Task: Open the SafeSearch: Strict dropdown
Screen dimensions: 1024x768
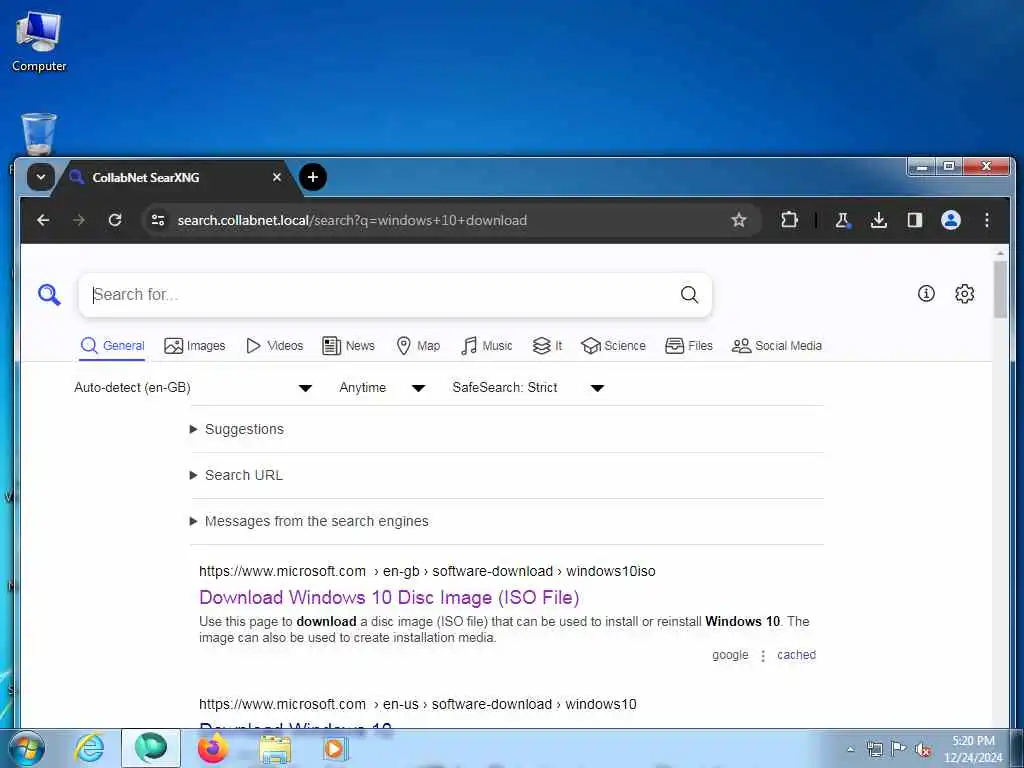Action: (528, 387)
